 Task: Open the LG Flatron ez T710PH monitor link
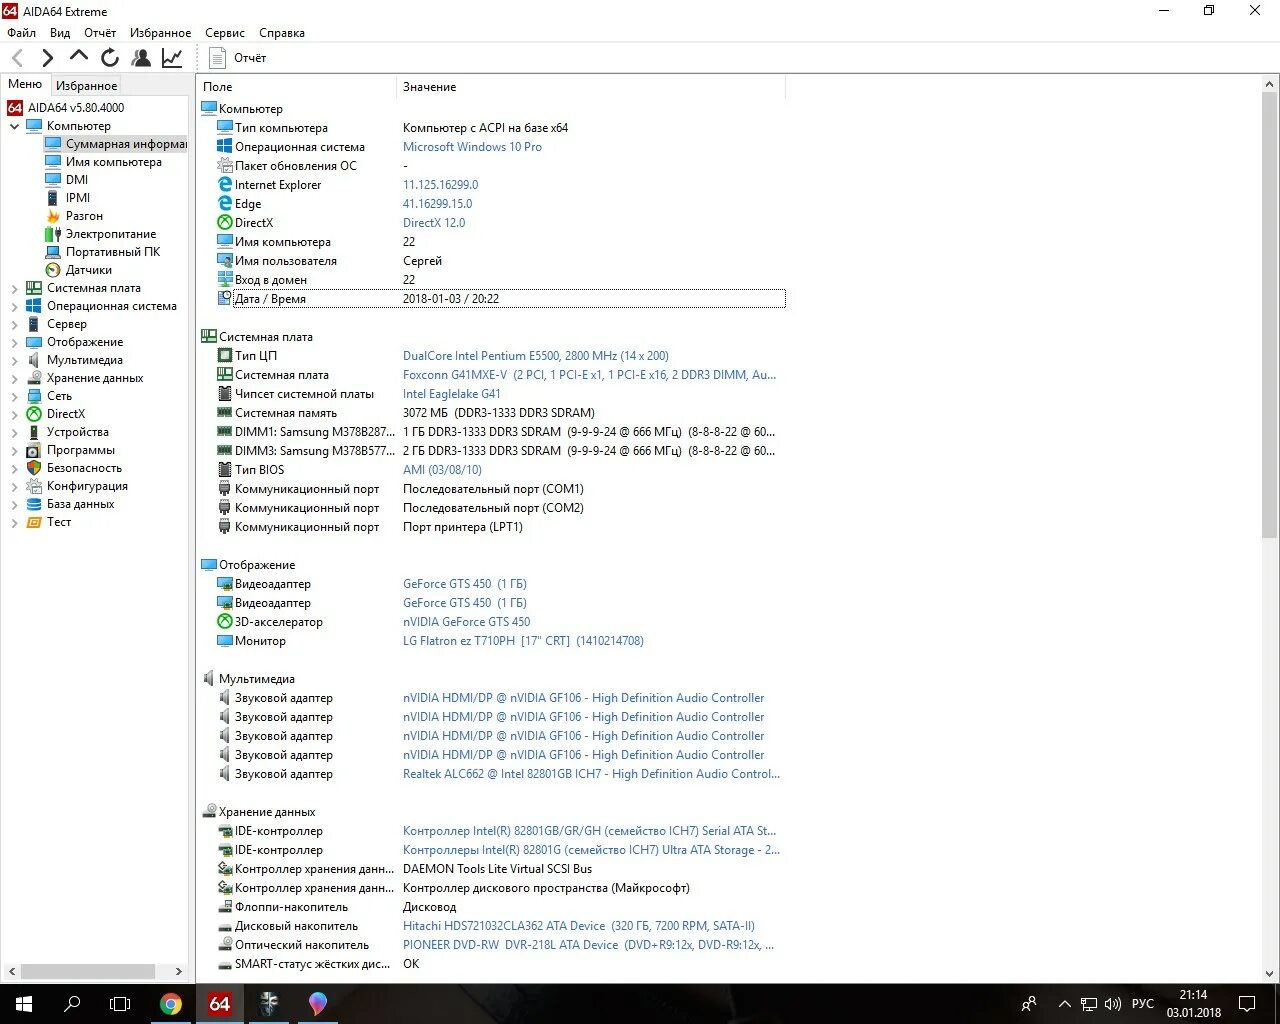pos(523,641)
